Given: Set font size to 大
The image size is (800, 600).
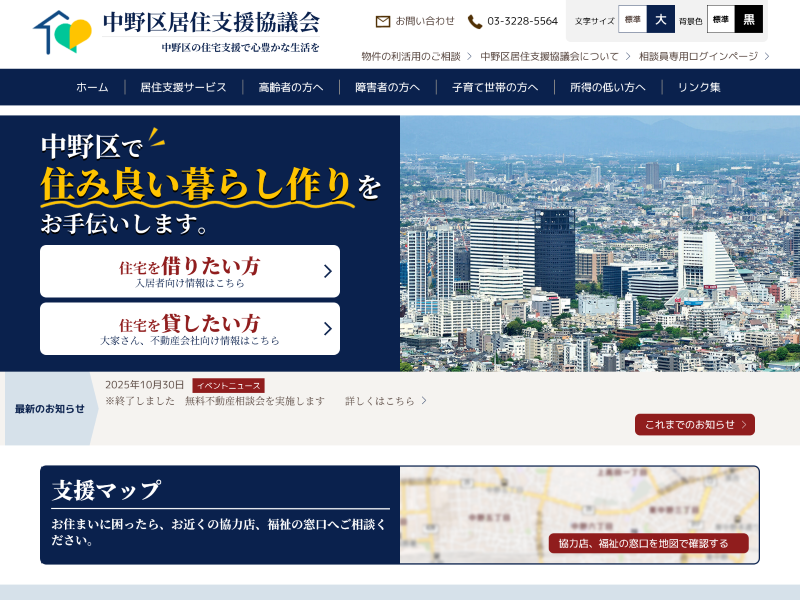Looking at the screenshot, I should pos(660,19).
